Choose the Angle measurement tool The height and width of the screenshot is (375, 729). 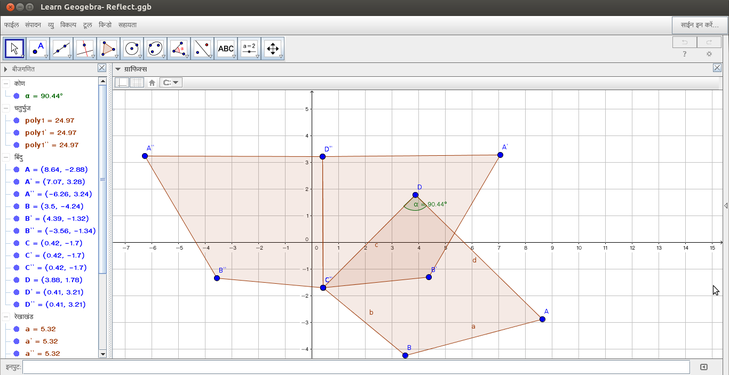click(179, 48)
